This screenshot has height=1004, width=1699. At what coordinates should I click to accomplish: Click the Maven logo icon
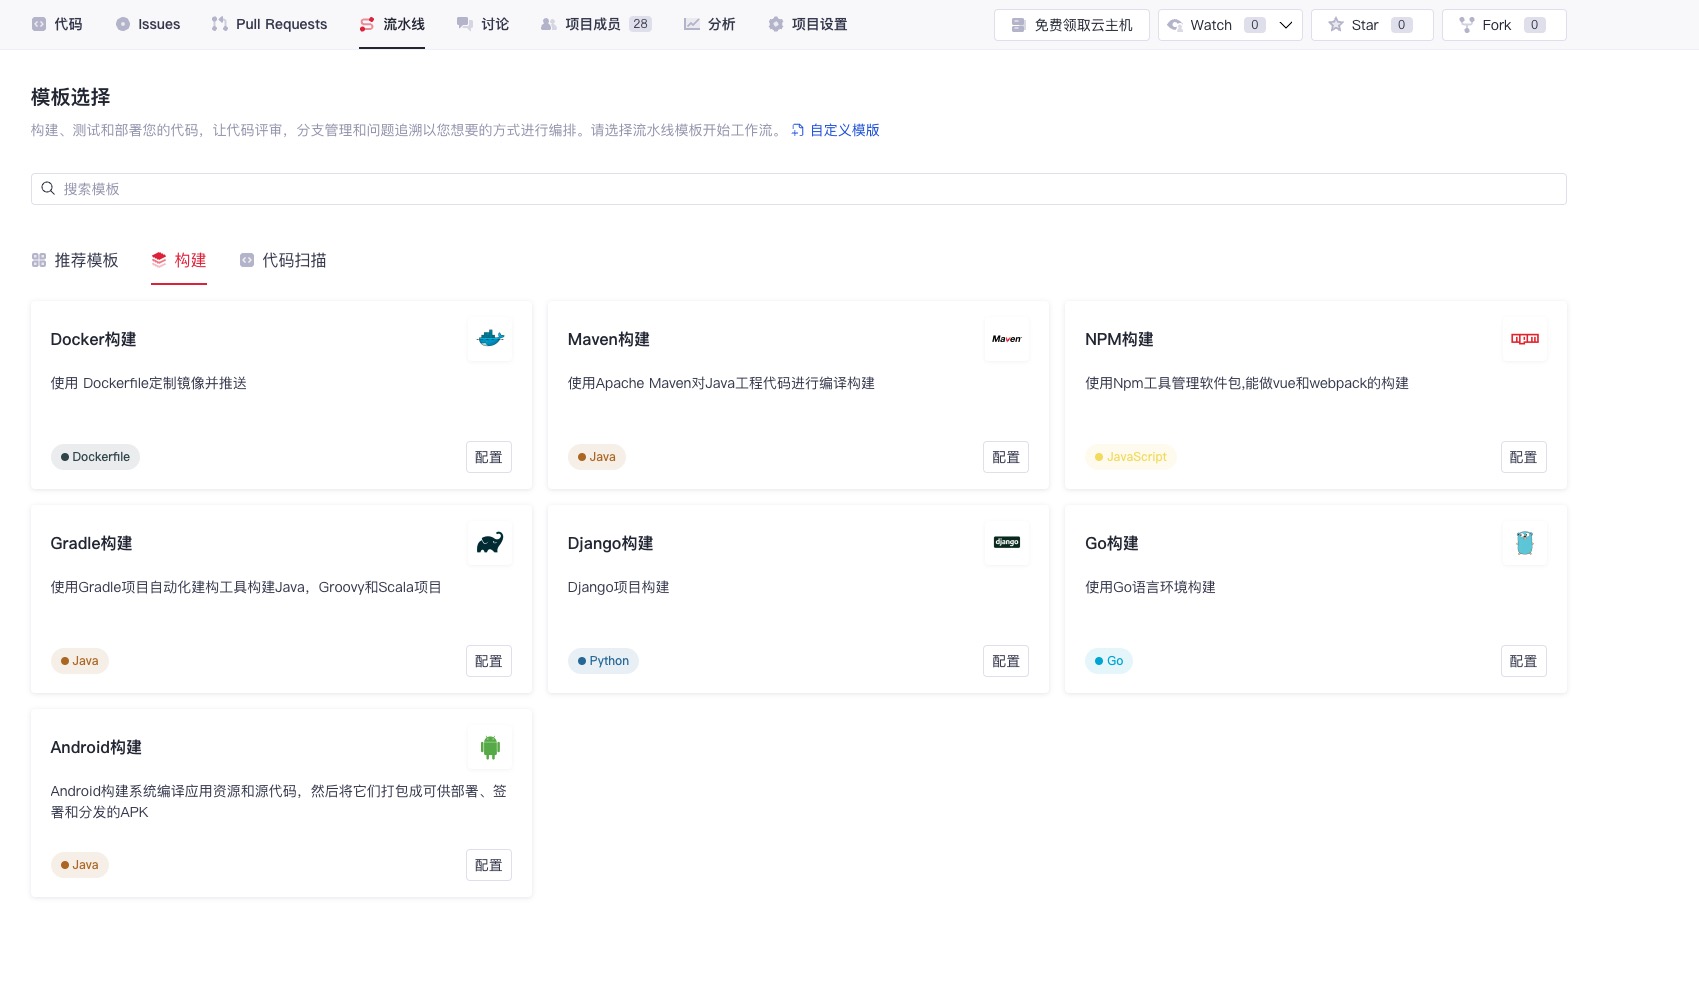1006,339
